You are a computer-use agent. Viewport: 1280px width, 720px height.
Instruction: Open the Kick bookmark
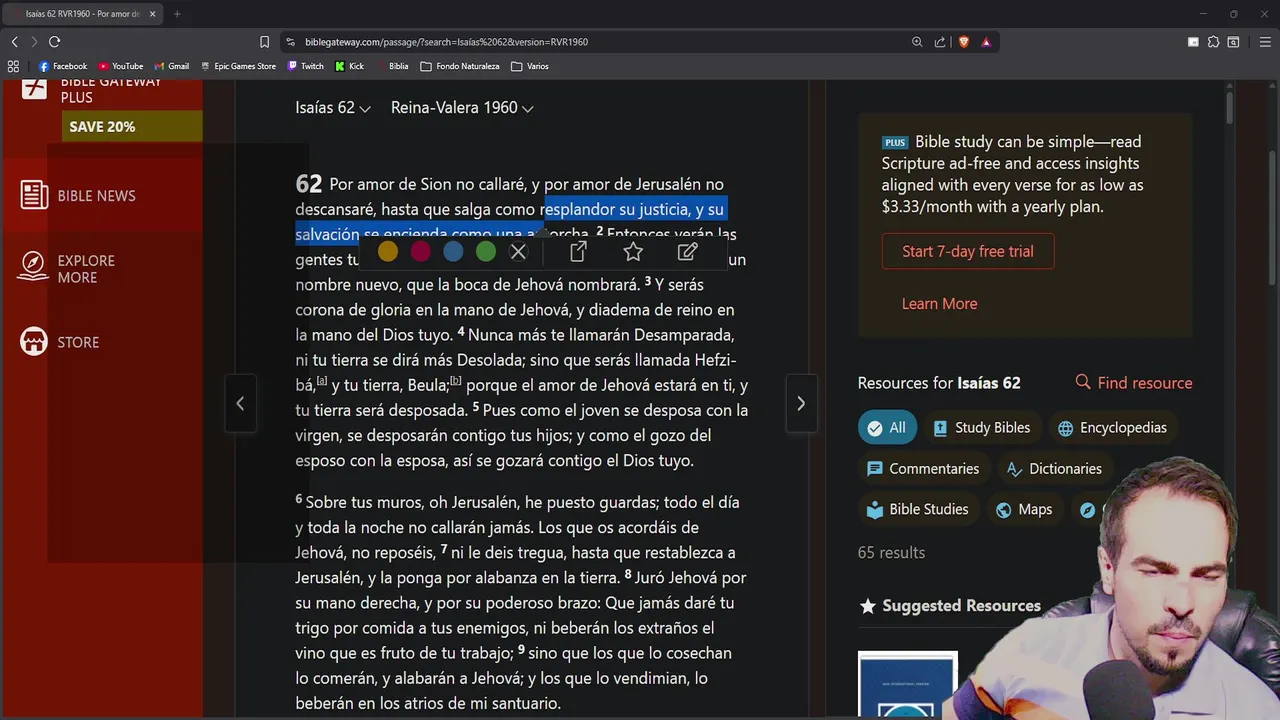point(350,66)
